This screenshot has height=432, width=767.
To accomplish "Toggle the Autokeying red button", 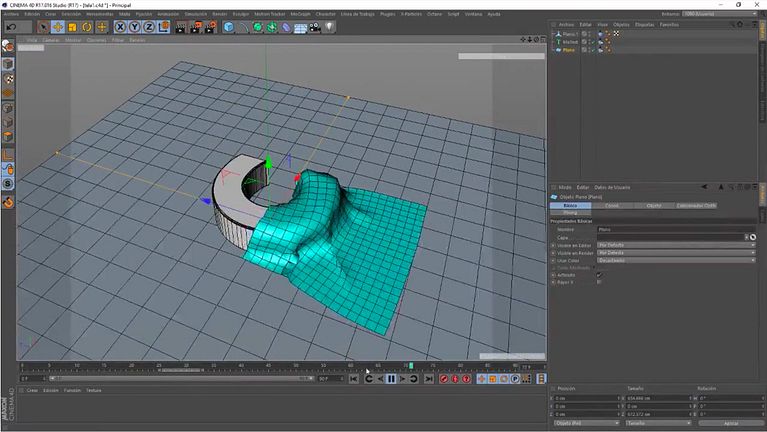I will point(455,379).
